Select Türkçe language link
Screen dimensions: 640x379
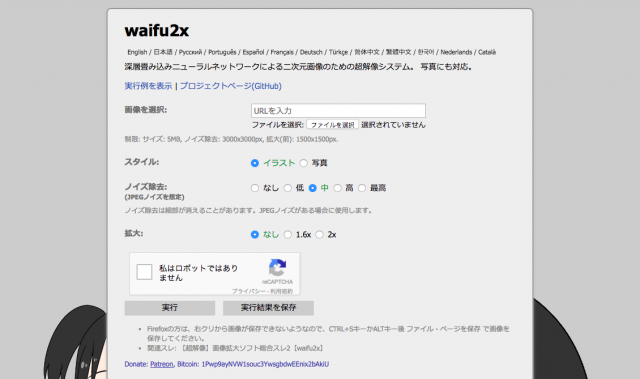pos(338,52)
